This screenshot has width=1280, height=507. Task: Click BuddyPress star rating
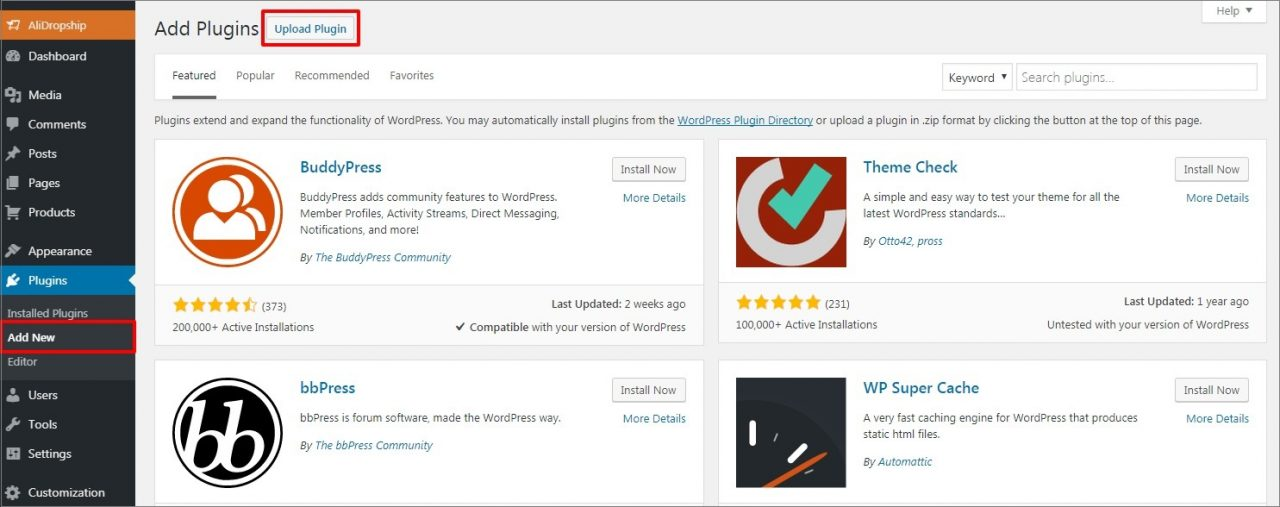point(215,305)
